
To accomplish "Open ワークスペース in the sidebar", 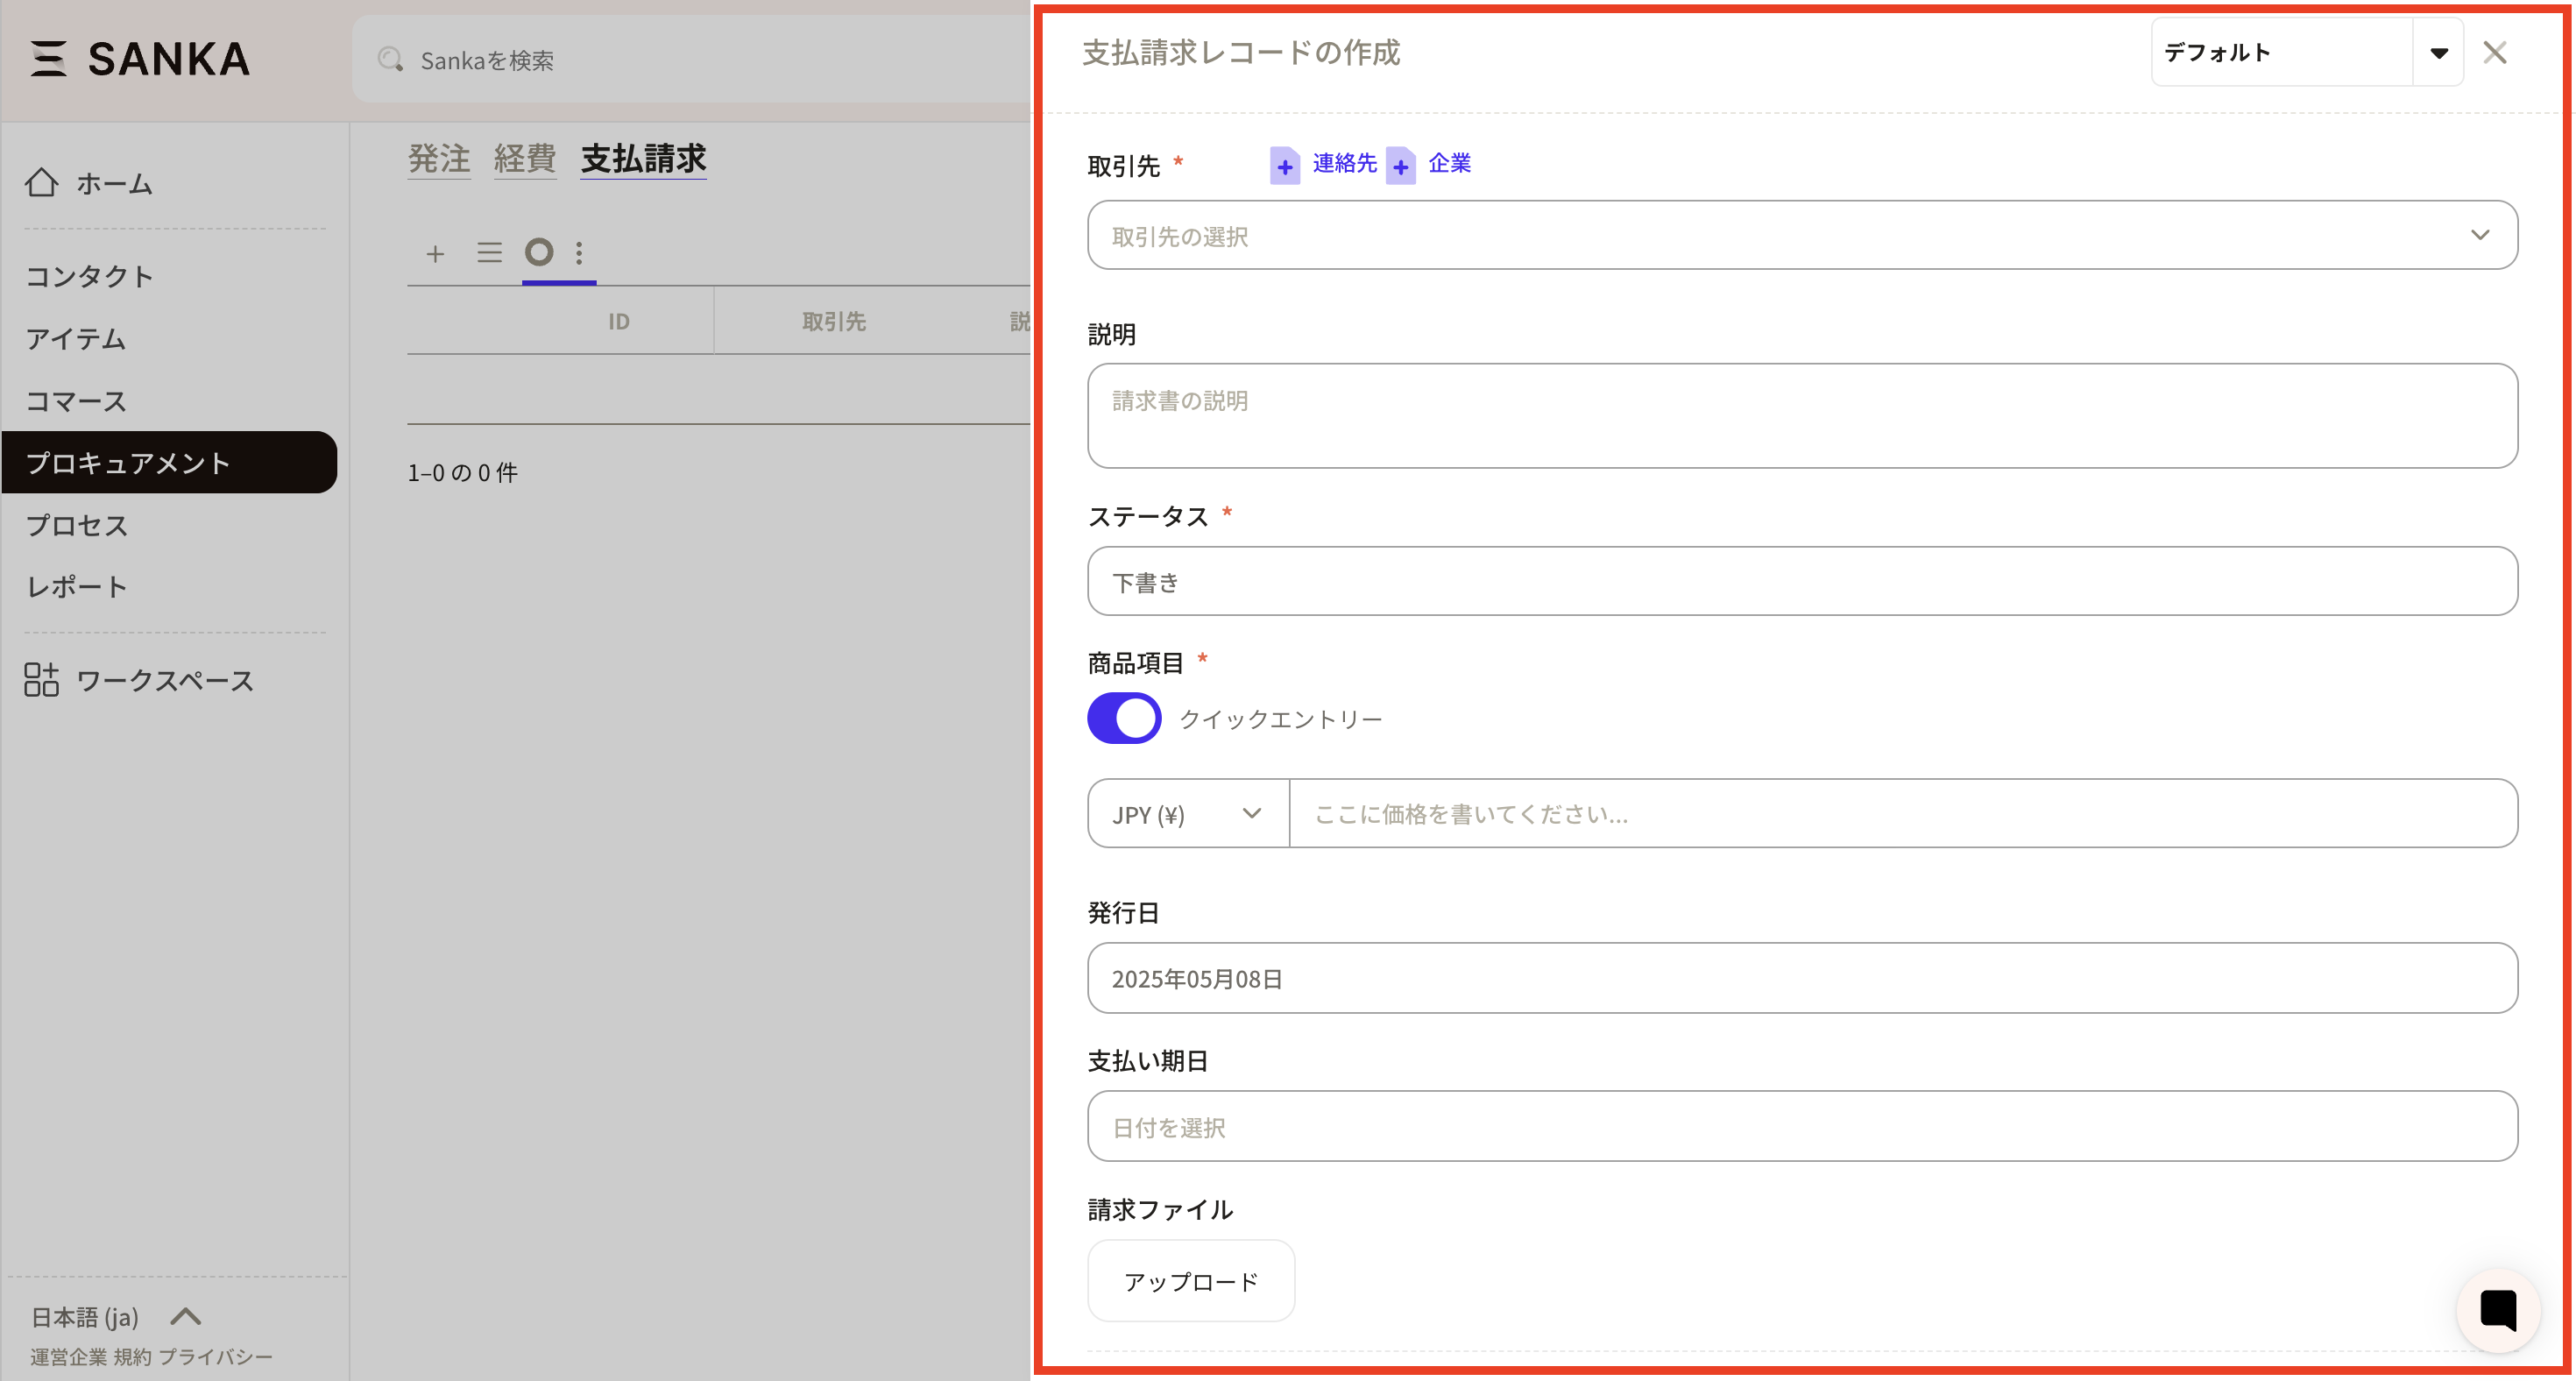I will (165, 681).
